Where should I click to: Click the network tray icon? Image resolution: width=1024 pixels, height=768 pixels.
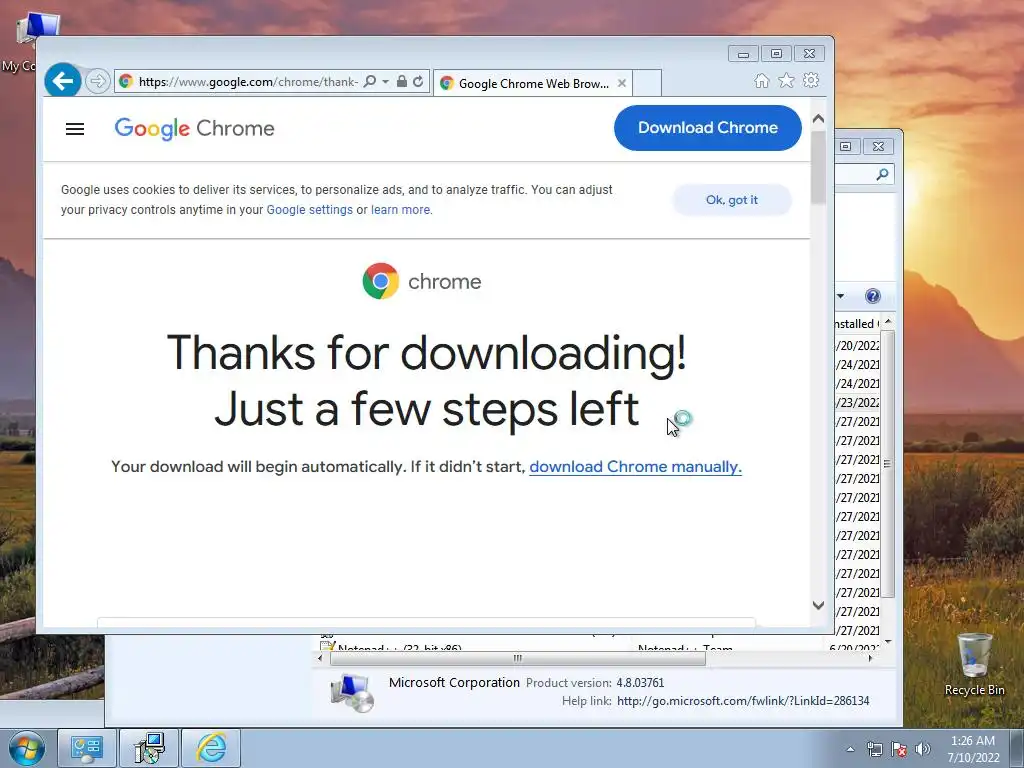pos(874,749)
